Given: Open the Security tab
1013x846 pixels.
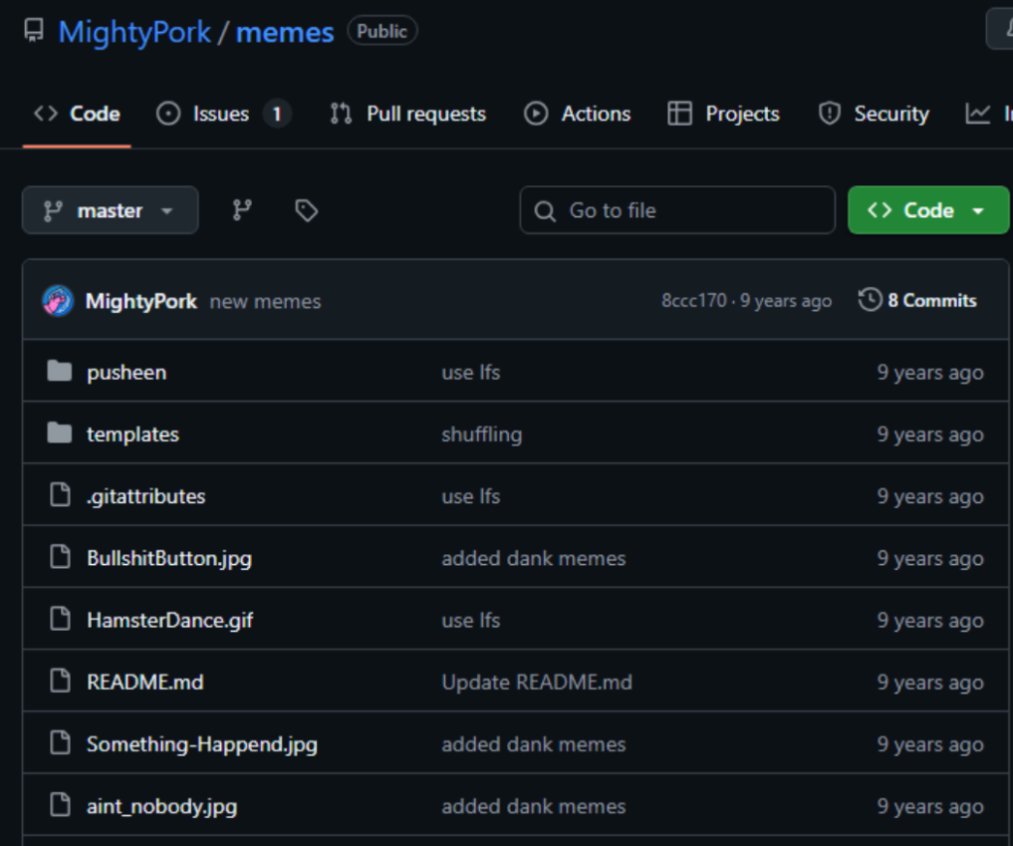Looking at the screenshot, I should tap(873, 114).
